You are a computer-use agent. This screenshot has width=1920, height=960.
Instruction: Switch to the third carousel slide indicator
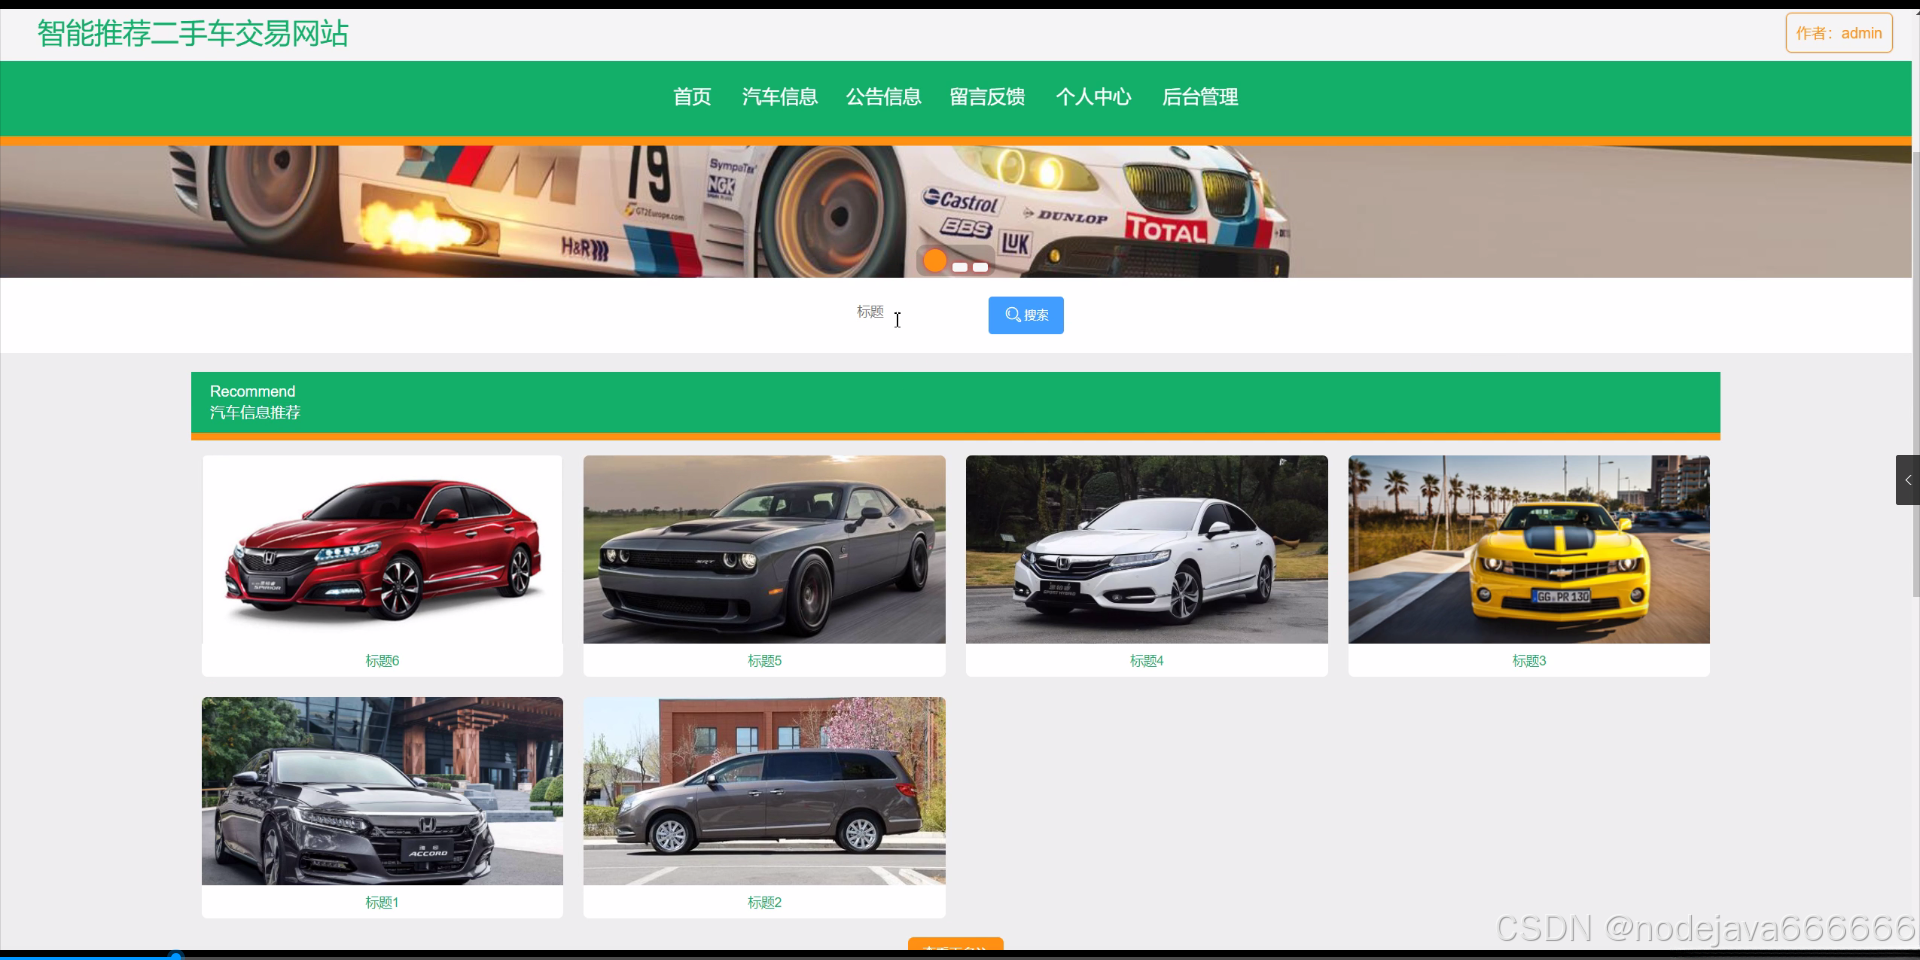pyautogui.click(x=981, y=267)
